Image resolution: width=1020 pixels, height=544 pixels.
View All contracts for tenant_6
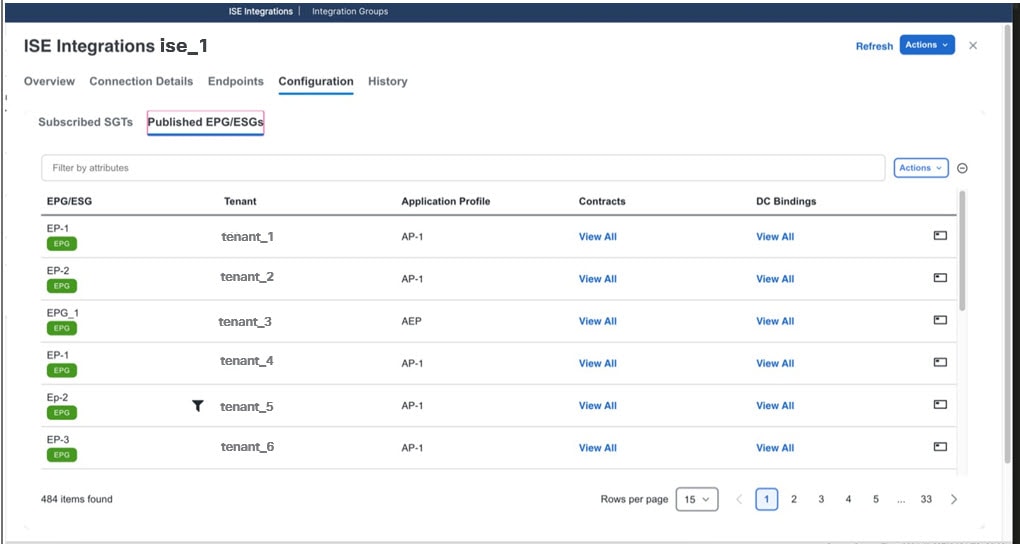point(598,448)
